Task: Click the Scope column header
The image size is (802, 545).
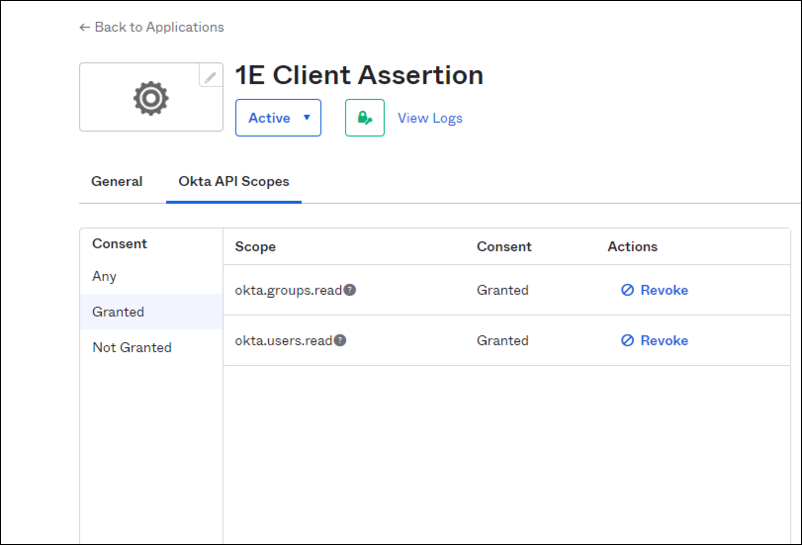Action: (255, 246)
